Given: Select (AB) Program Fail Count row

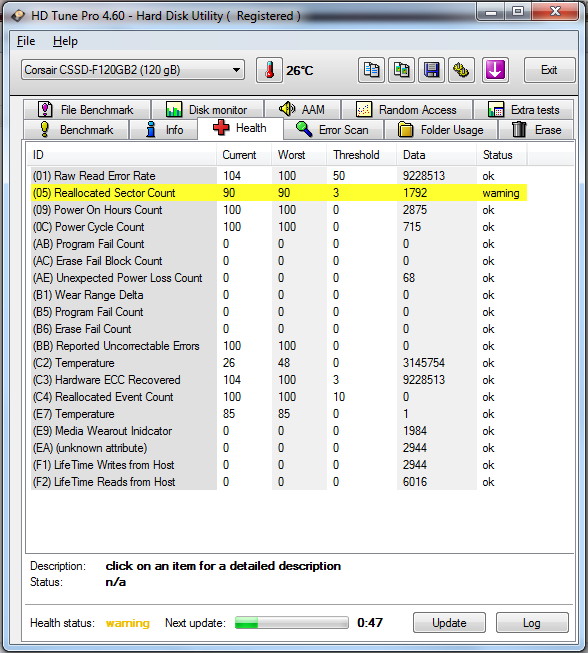Looking at the screenshot, I should point(279,244).
